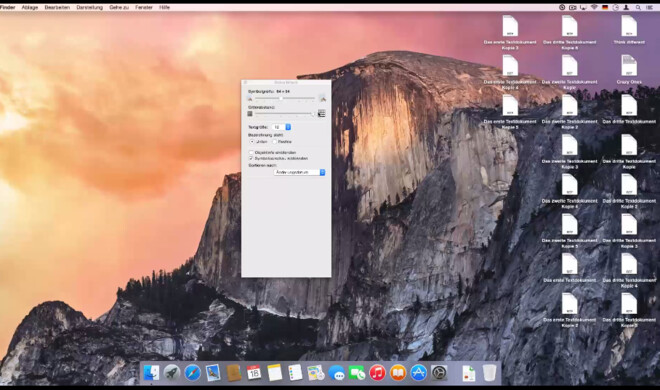Viewport: 660px width, 390px height.
Task: Click the Gitterabstand slider track
Action: click(285, 113)
